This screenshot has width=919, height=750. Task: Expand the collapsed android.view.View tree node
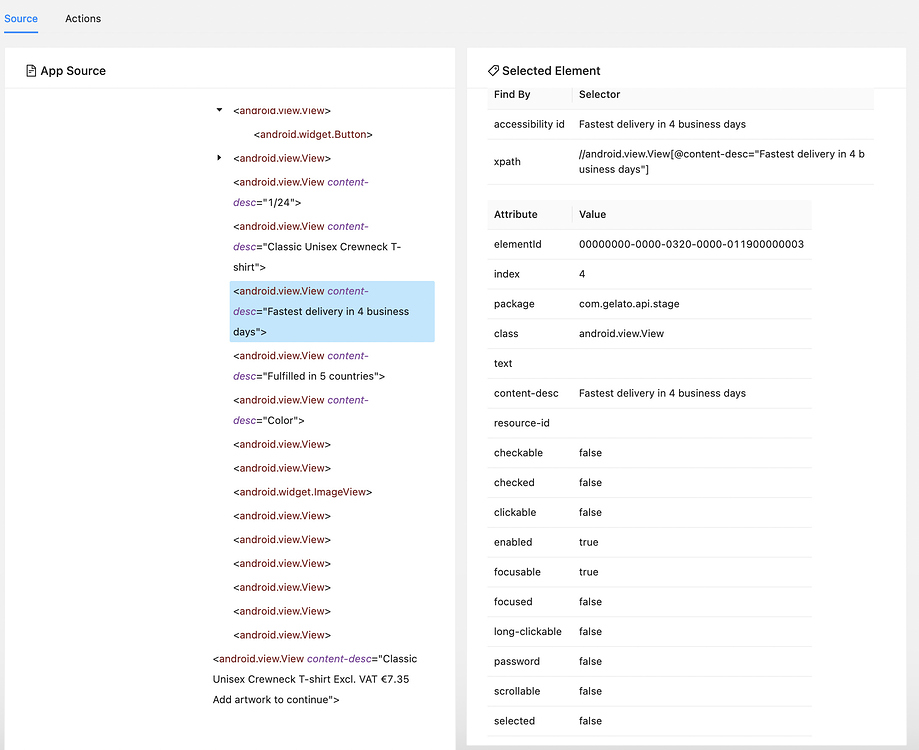(218, 158)
